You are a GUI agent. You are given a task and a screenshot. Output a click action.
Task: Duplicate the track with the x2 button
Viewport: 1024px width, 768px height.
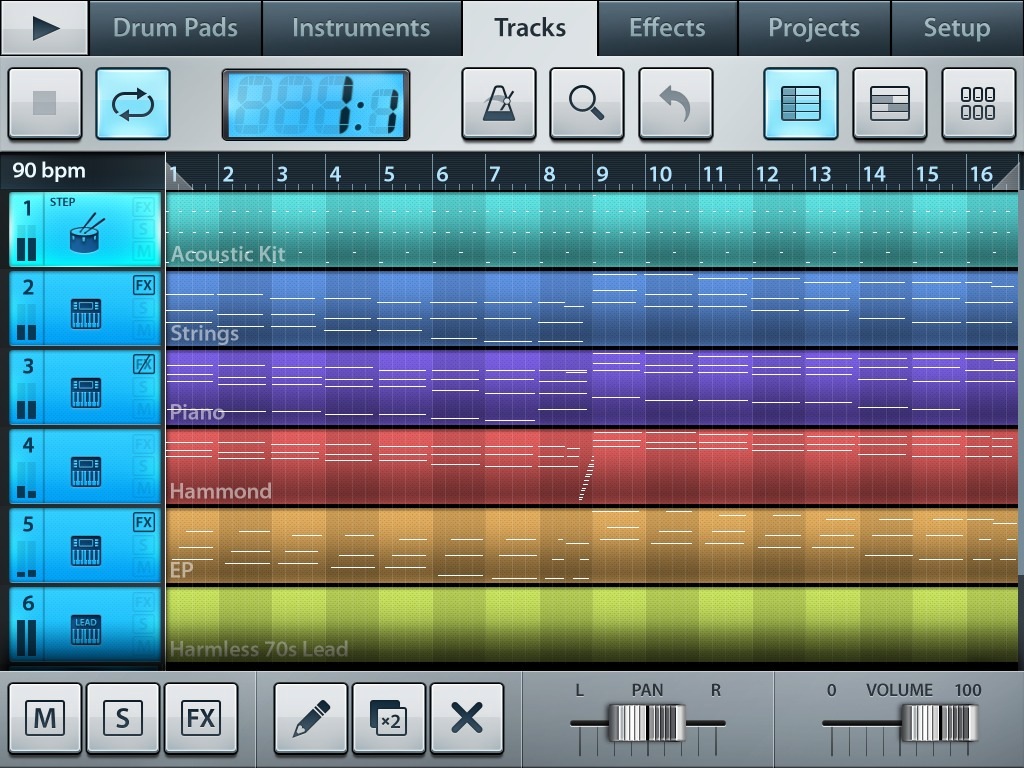[x=389, y=718]
